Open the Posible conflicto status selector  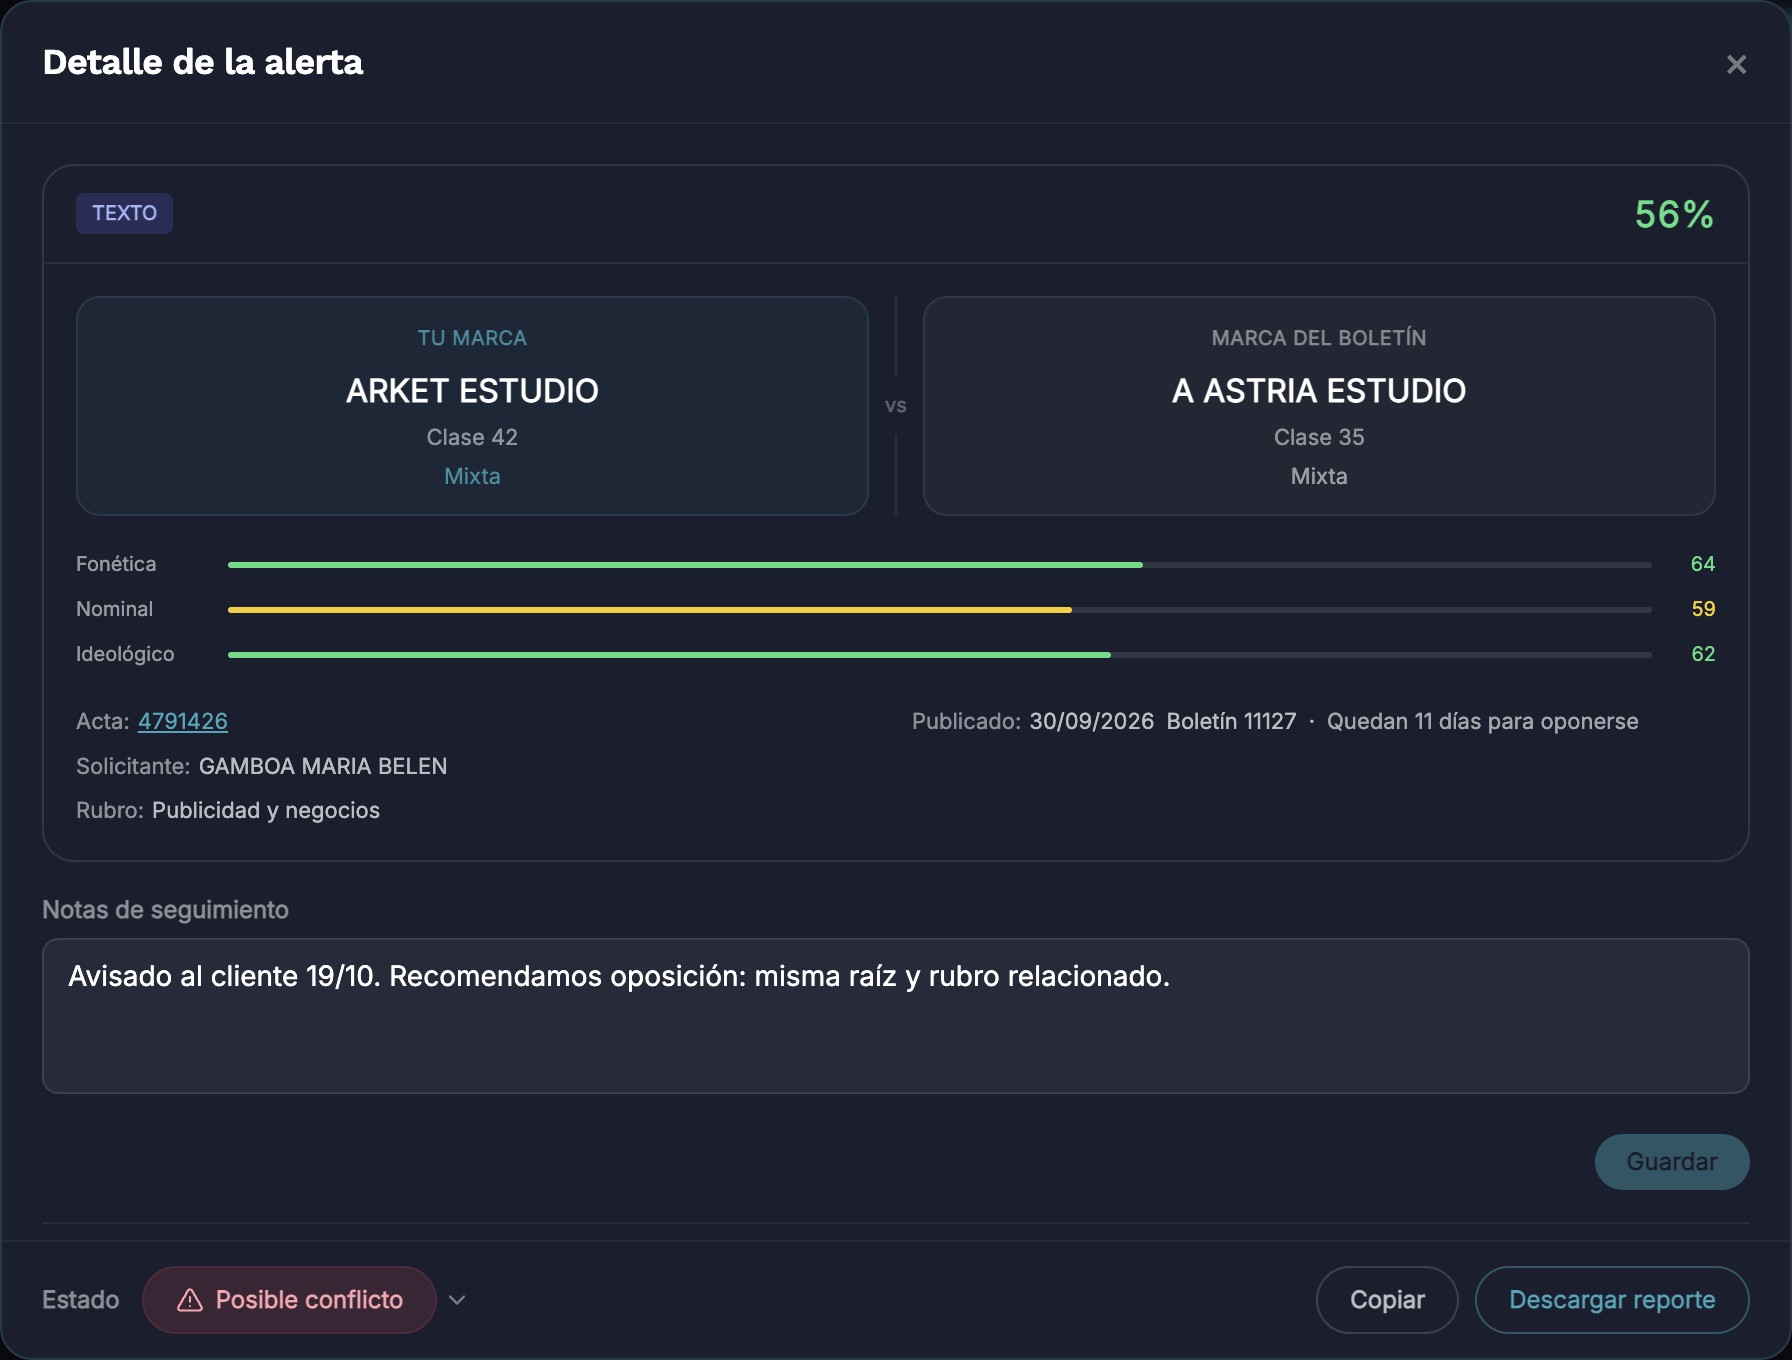[289, 1300]
